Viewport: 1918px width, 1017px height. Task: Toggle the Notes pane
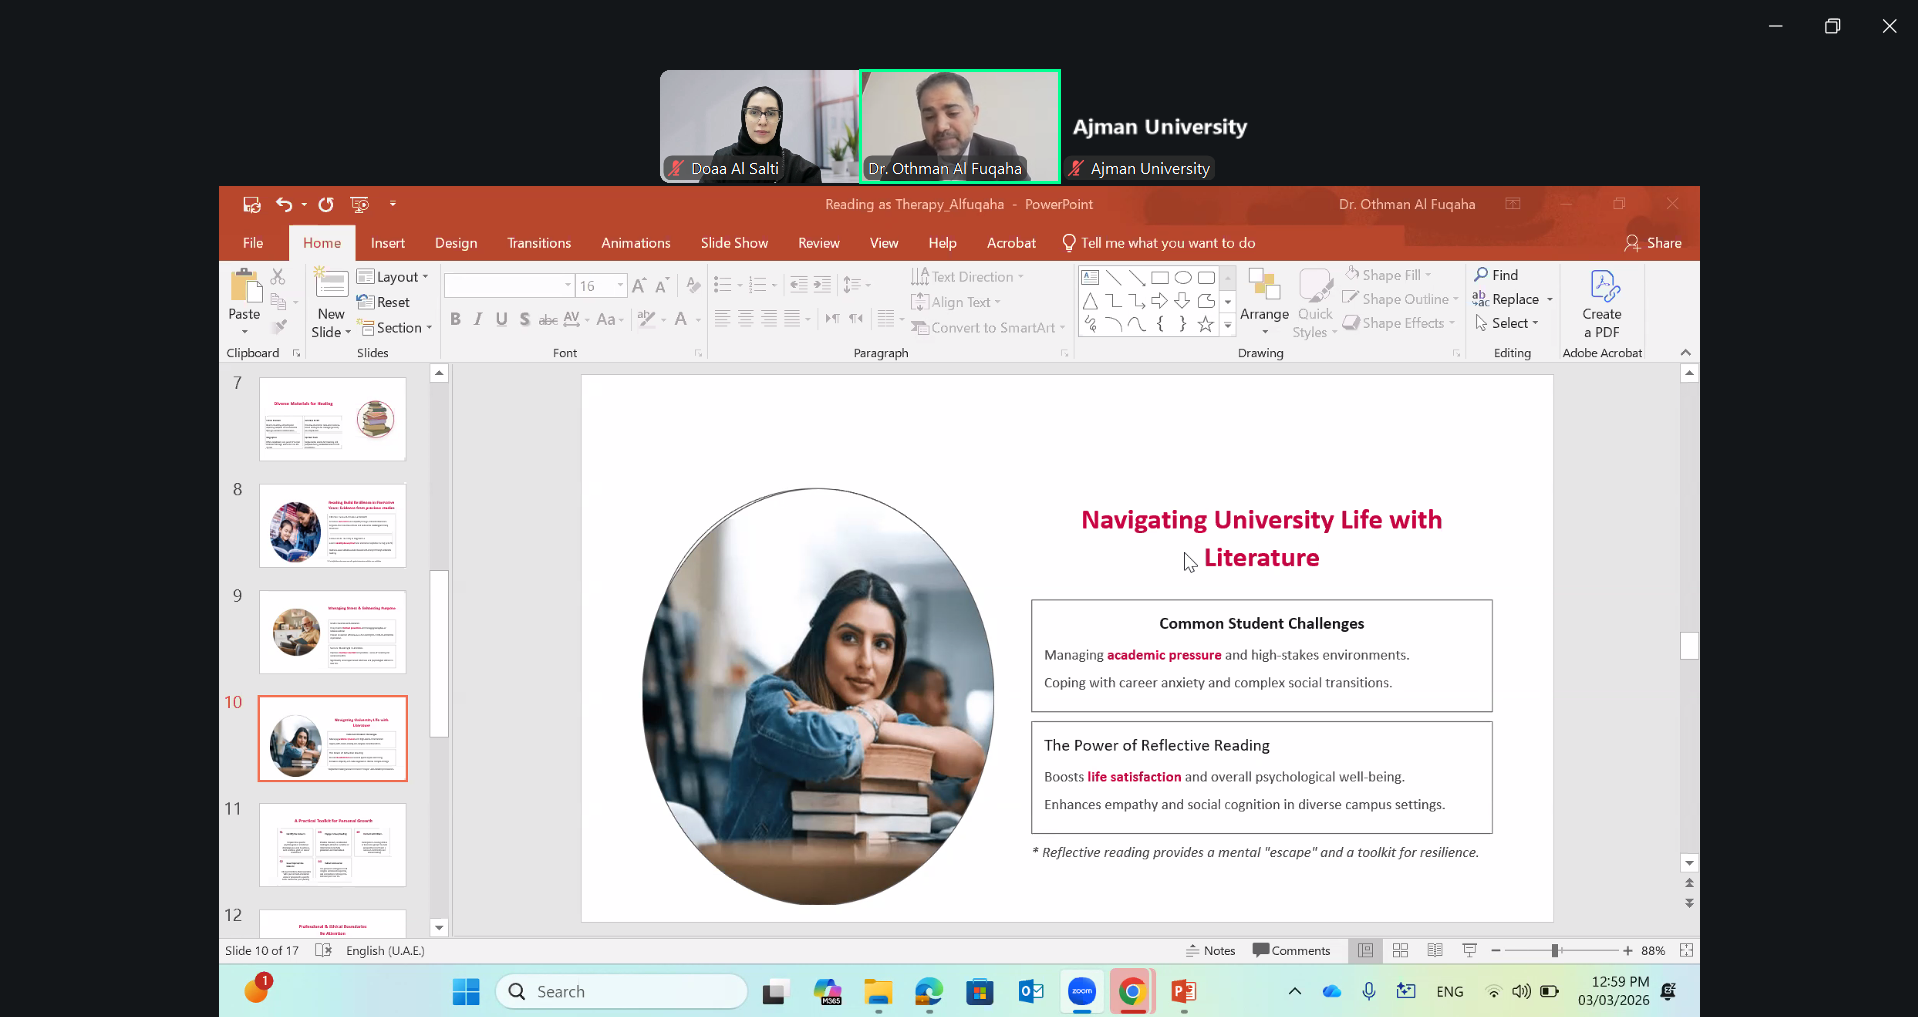pos(1211,950)
